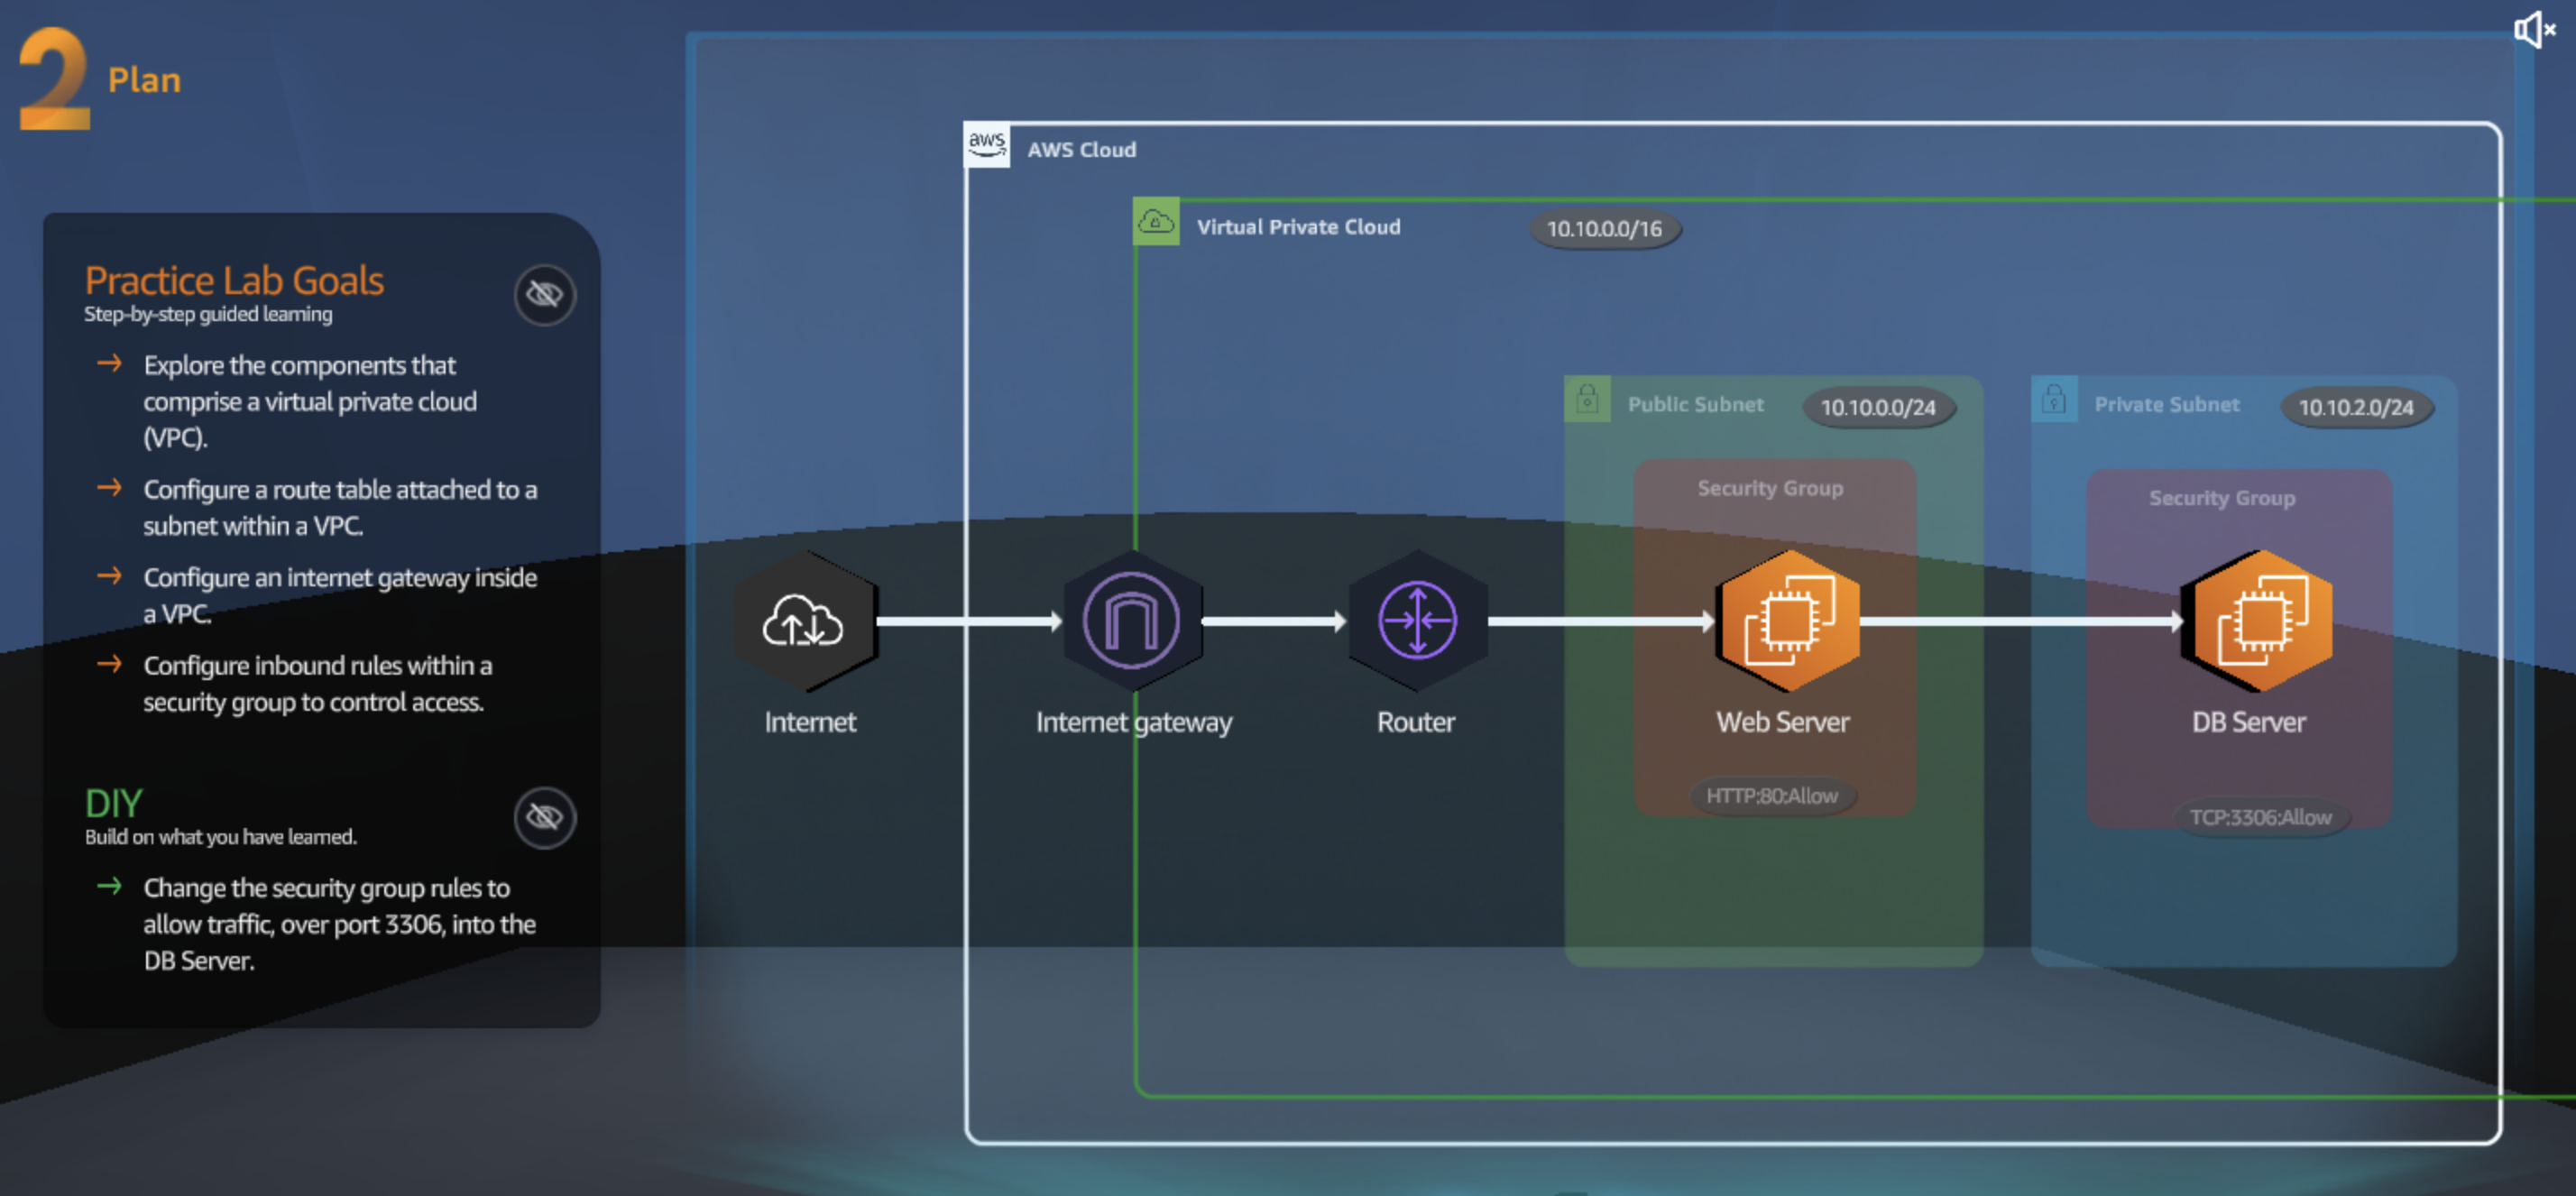
Task: Click the 10.10.2.0/24 private subnet badge
Action: (x=2357, y=407)
